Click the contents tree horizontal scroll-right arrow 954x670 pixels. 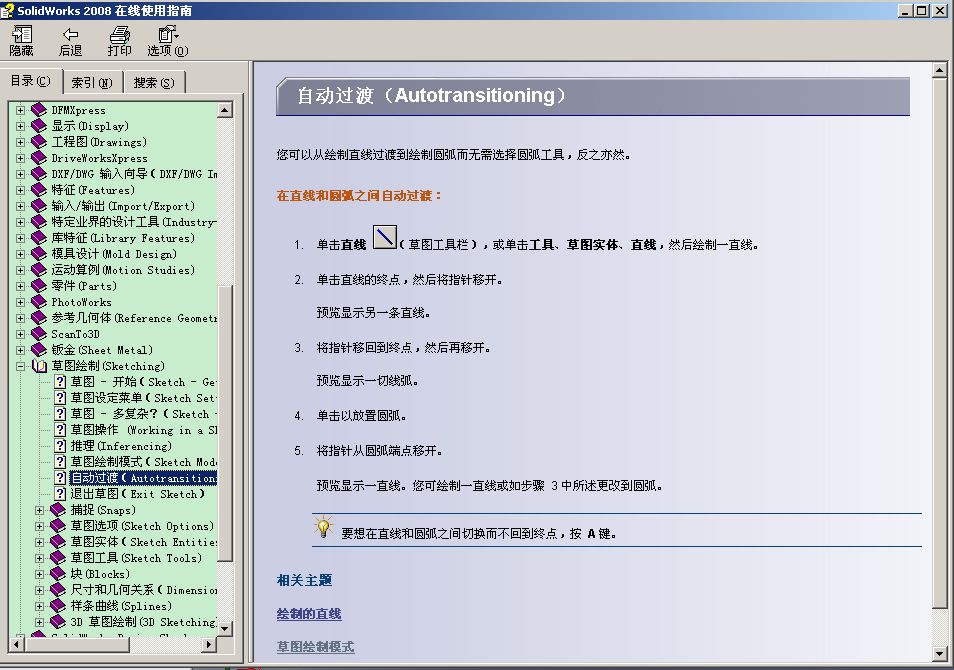pos(209,643)
